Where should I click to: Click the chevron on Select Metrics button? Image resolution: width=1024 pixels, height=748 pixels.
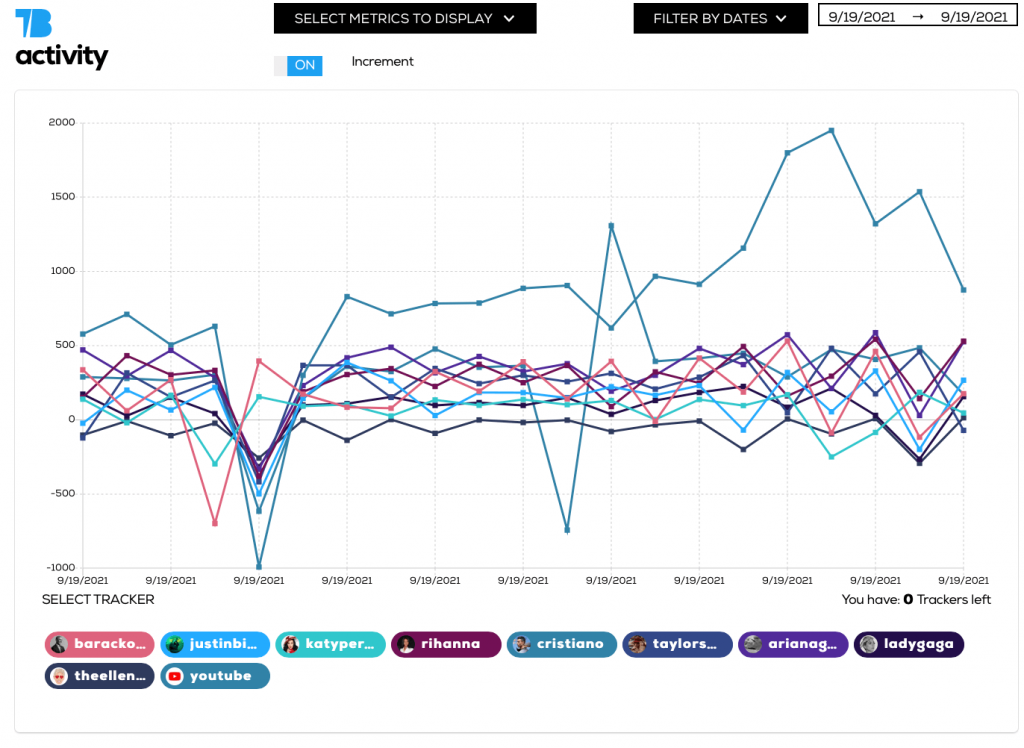(x=509, y=19)
